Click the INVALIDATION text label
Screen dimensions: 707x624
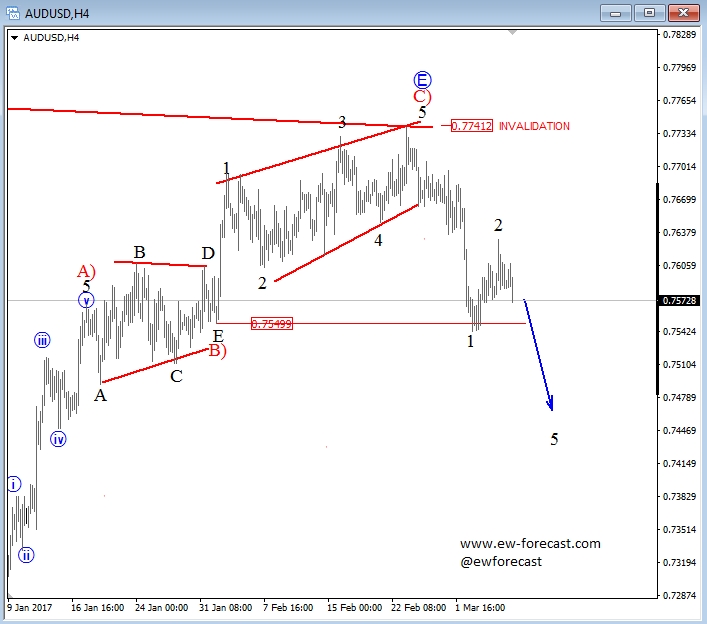coord(534,126)
